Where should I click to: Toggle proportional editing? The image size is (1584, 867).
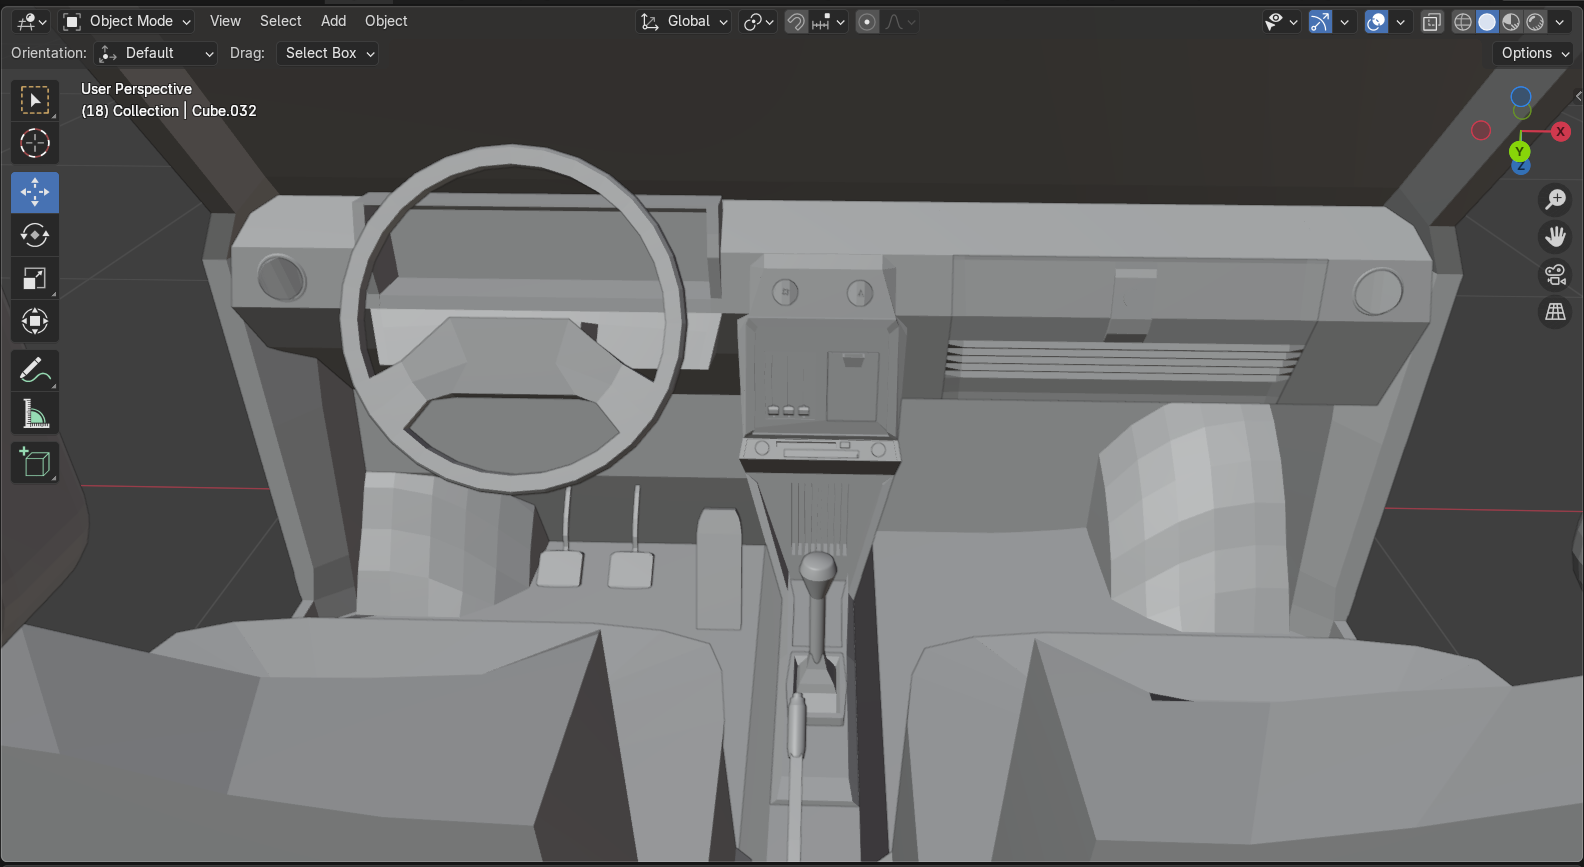867,22
